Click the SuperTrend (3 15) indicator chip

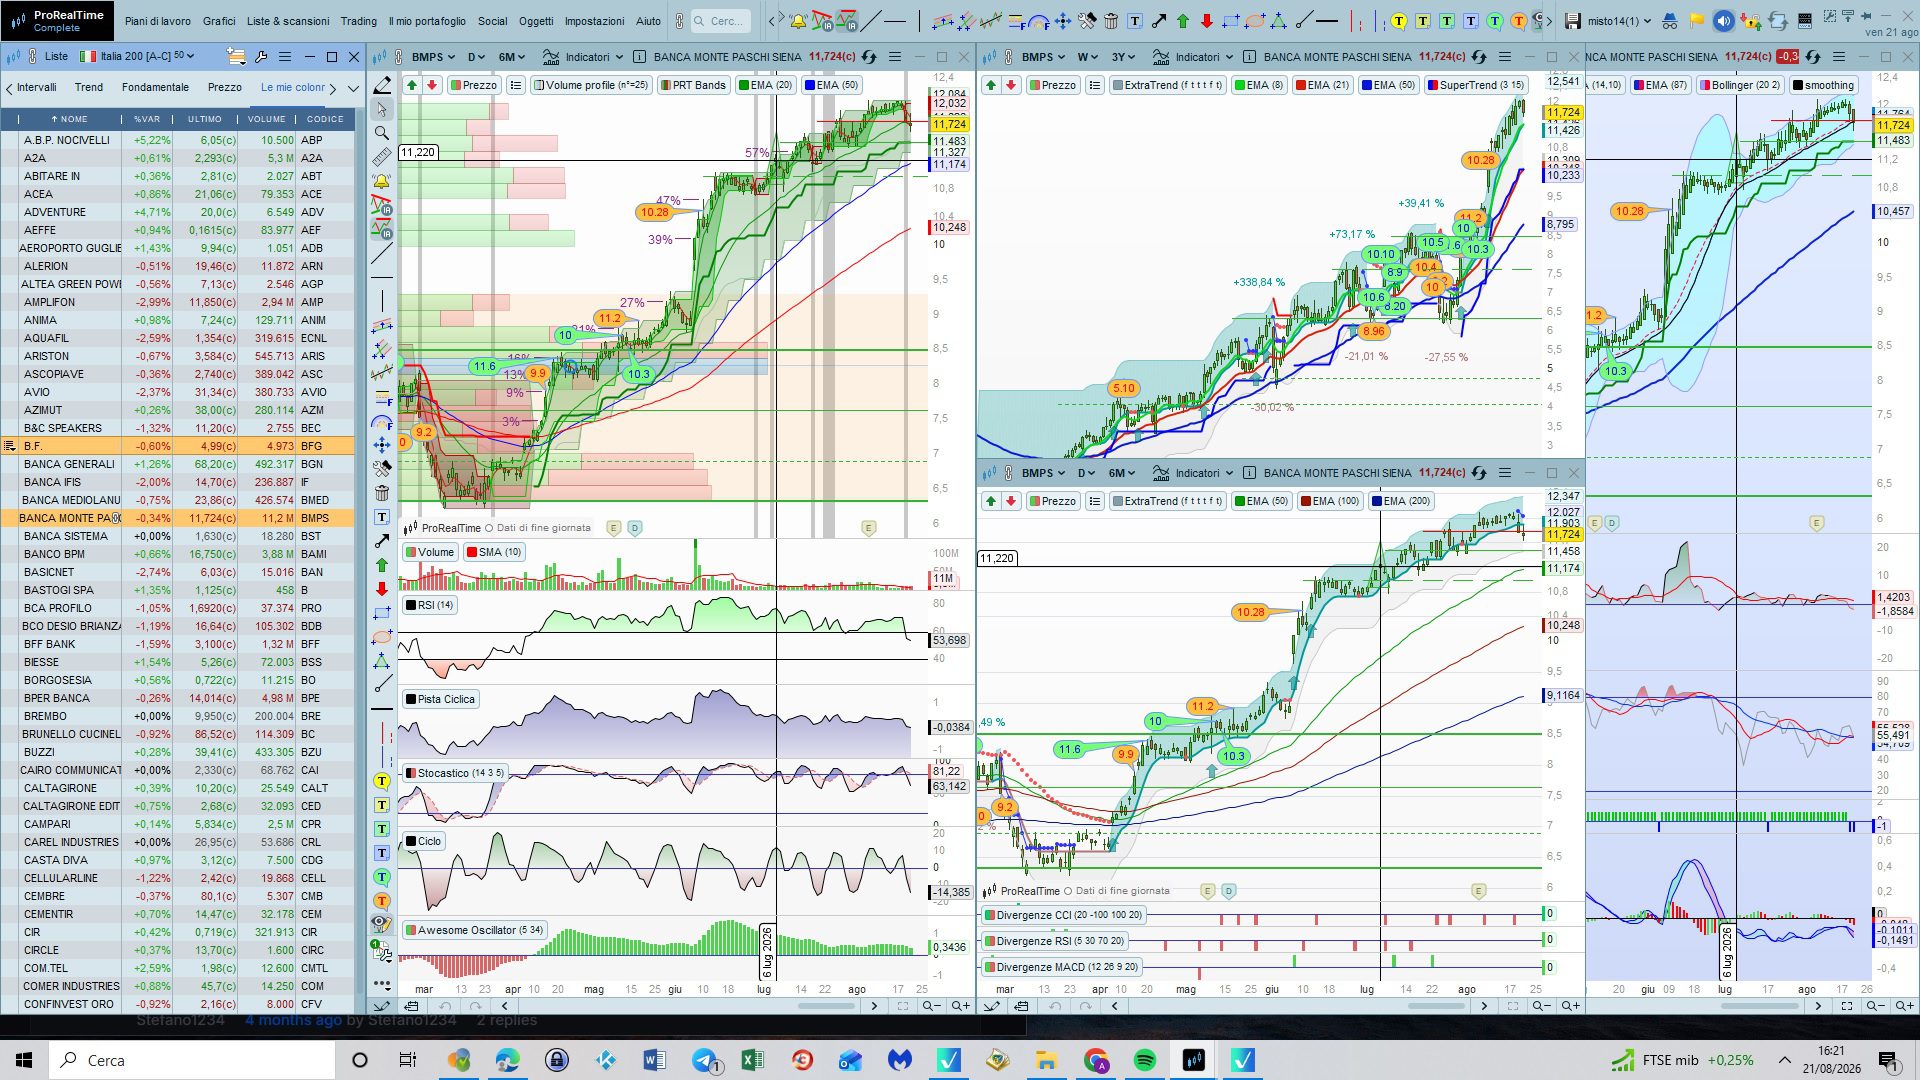[x=1475, y=85]
